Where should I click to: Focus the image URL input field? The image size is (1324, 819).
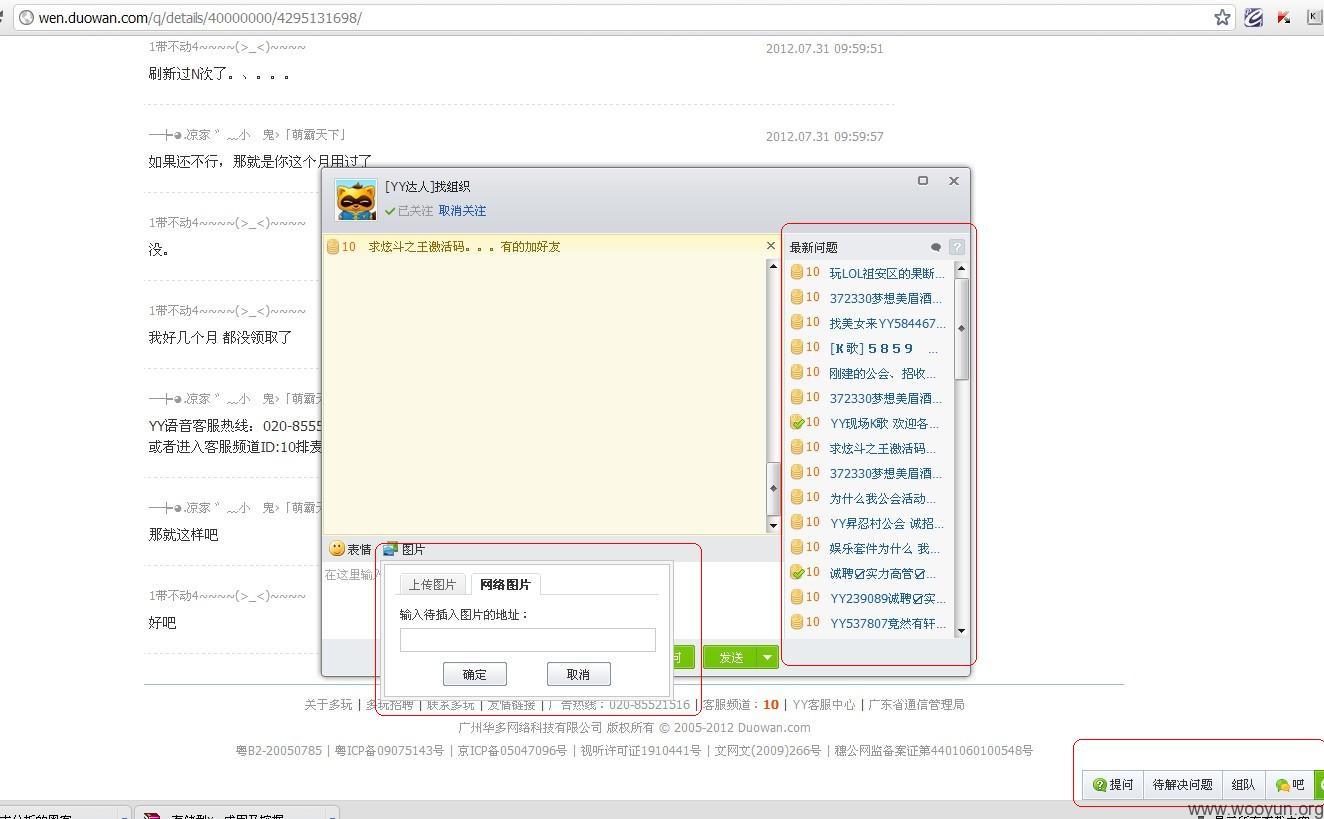528,640
